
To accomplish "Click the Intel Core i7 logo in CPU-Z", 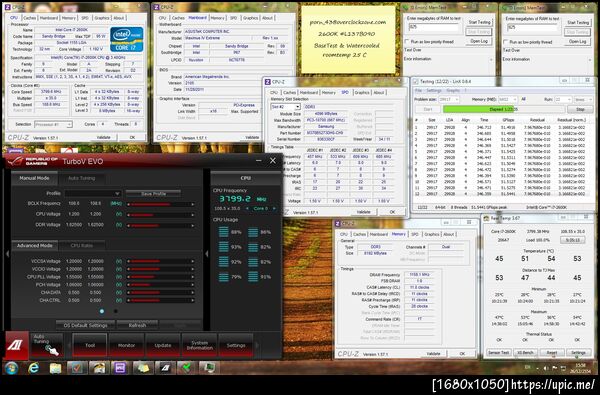I will point(127,39).
